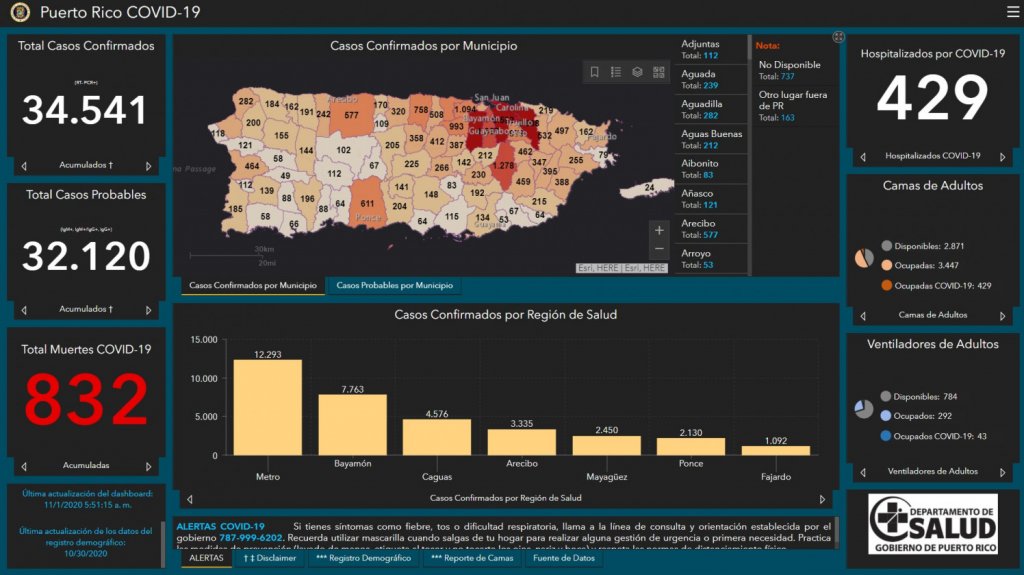Zoom in on the map with plus button

click(x=659, y=230)
